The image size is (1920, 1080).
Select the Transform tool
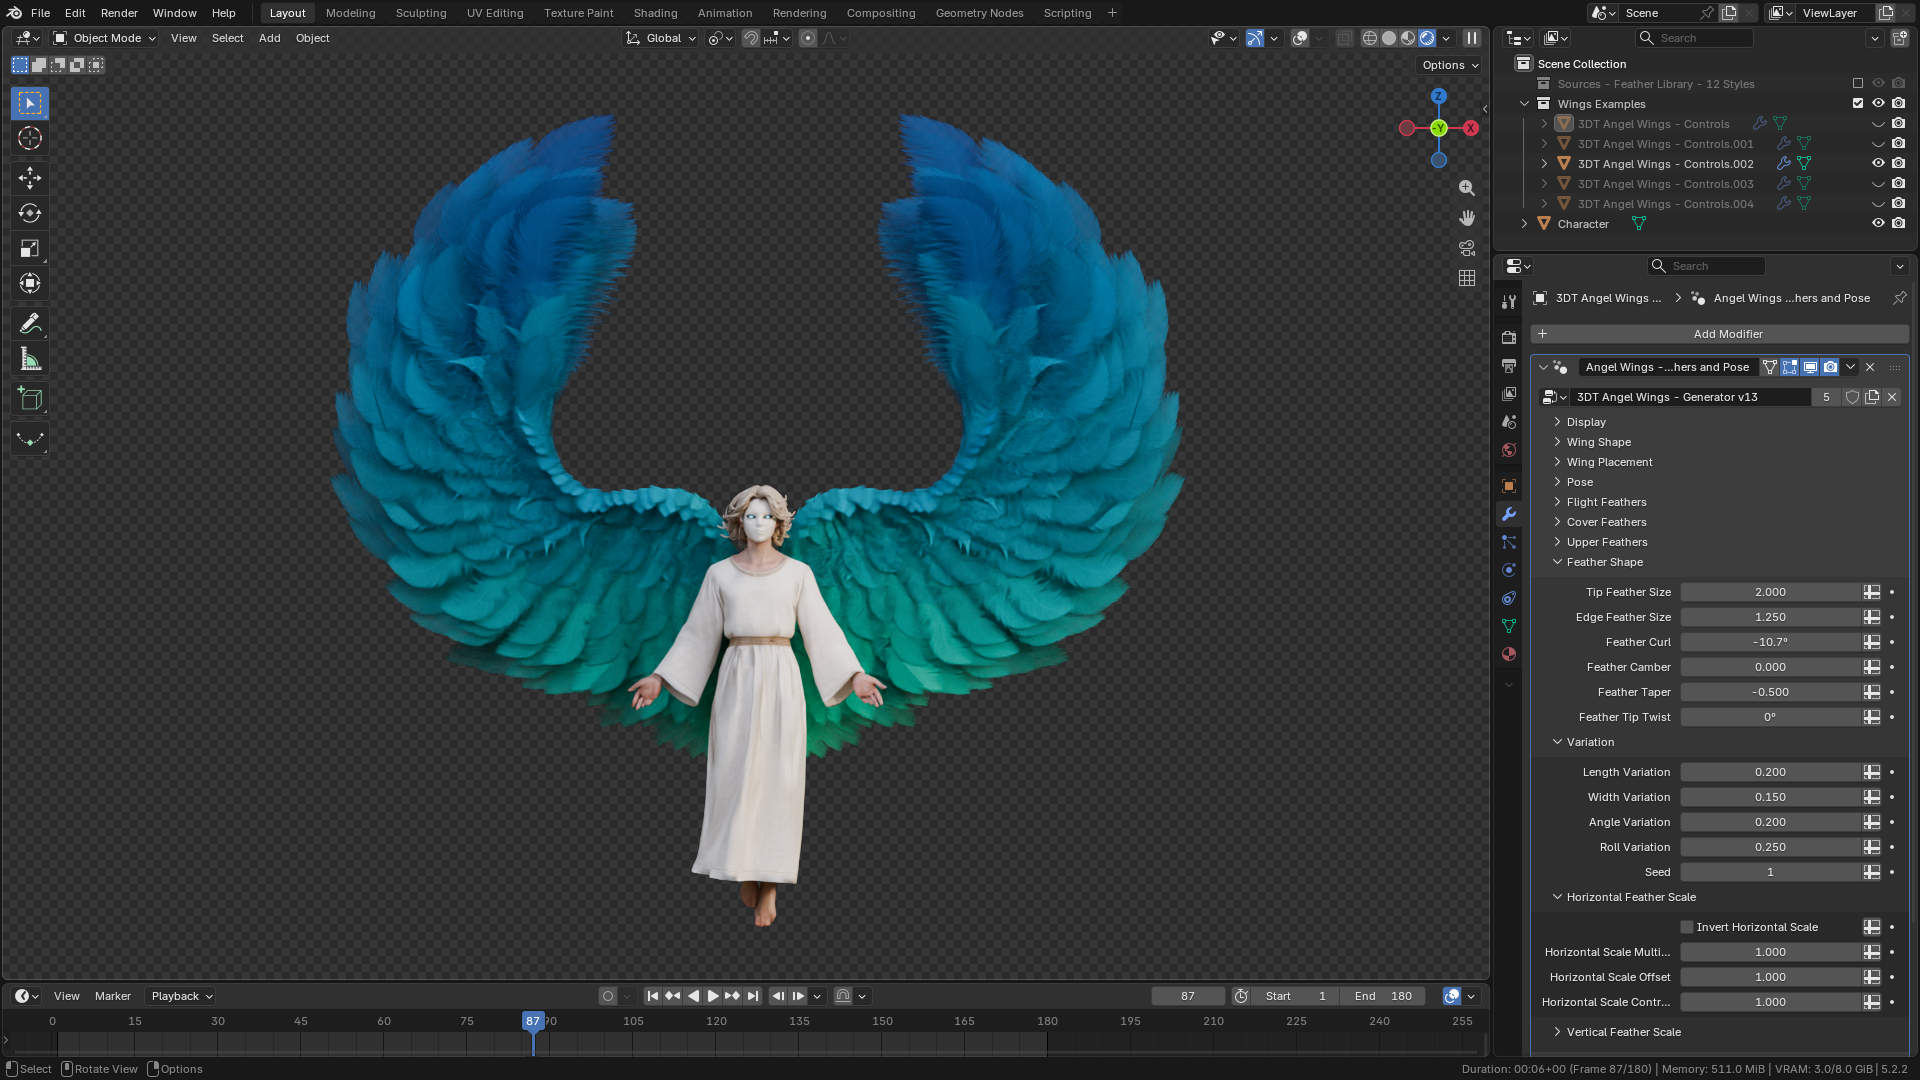[30, 283]
